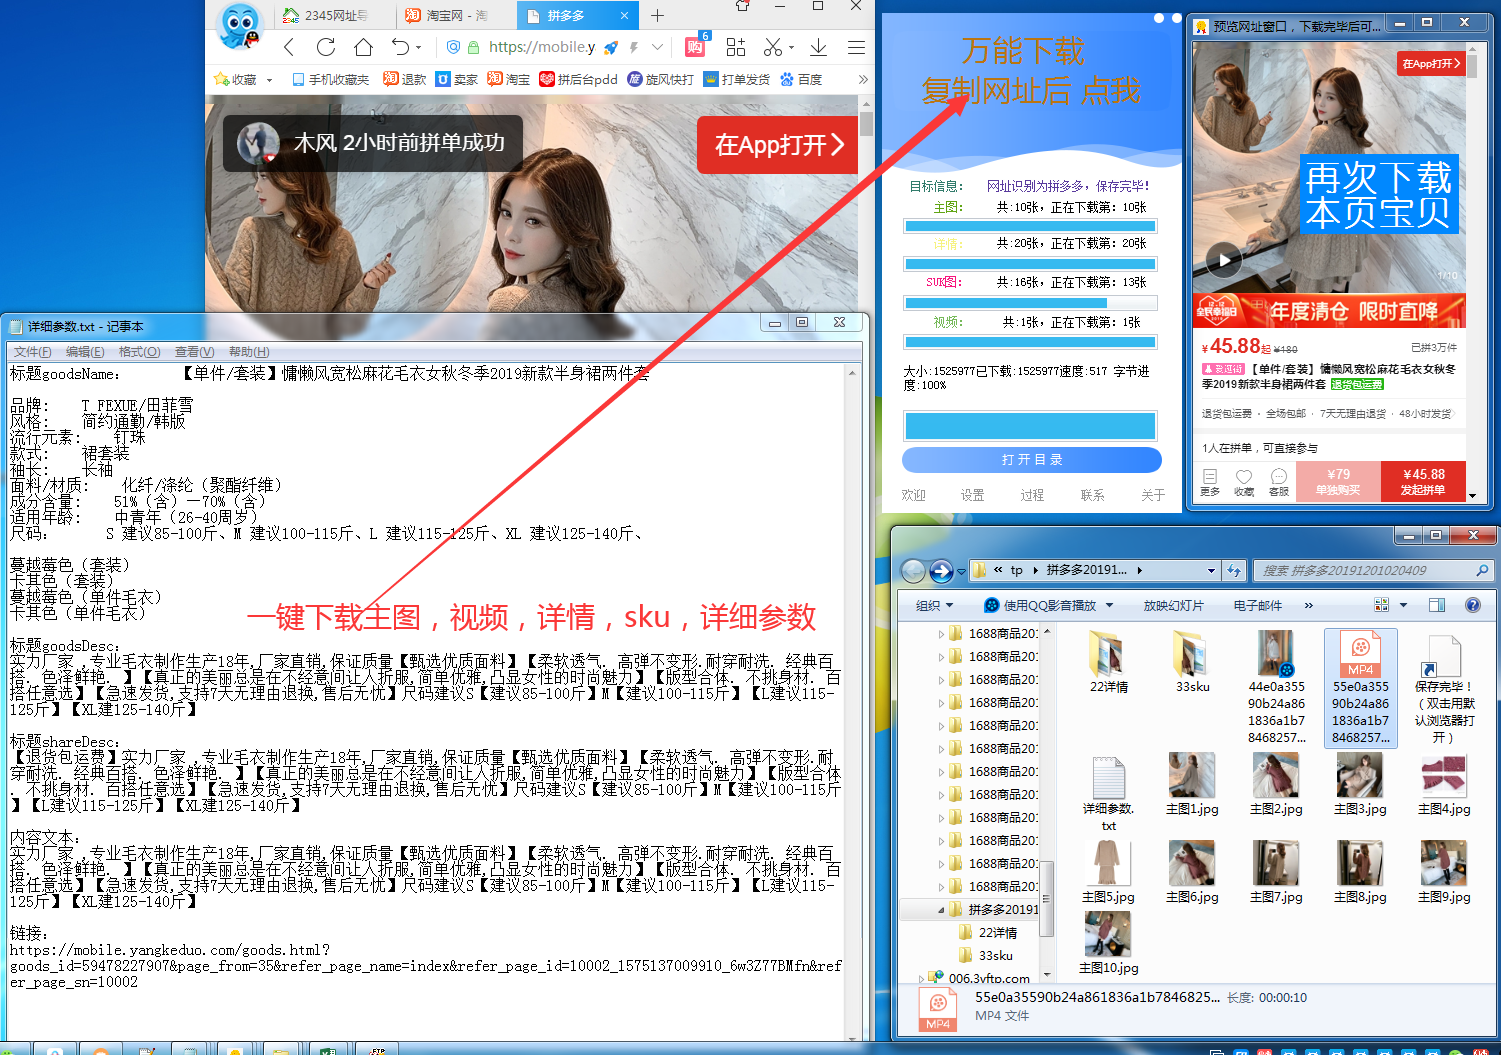Click 收藏 heart icon in preview window
Viewport: 1501px width, 1055px height.
1244,482
